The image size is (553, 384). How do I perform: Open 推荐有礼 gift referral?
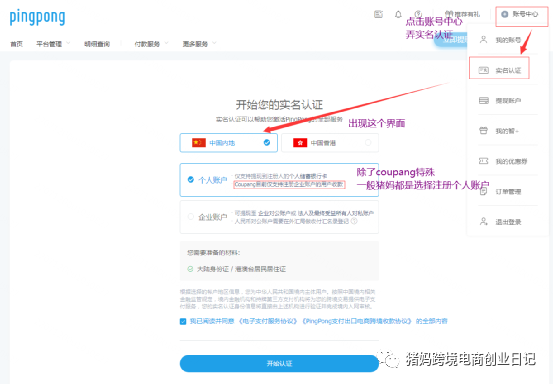click(x=462, y=14)
